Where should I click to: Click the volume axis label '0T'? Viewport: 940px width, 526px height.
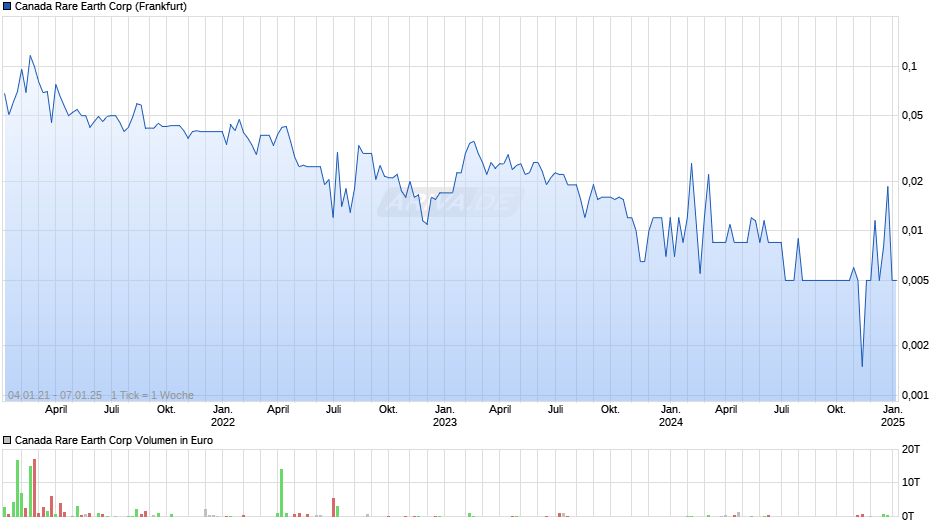[908, 516]
